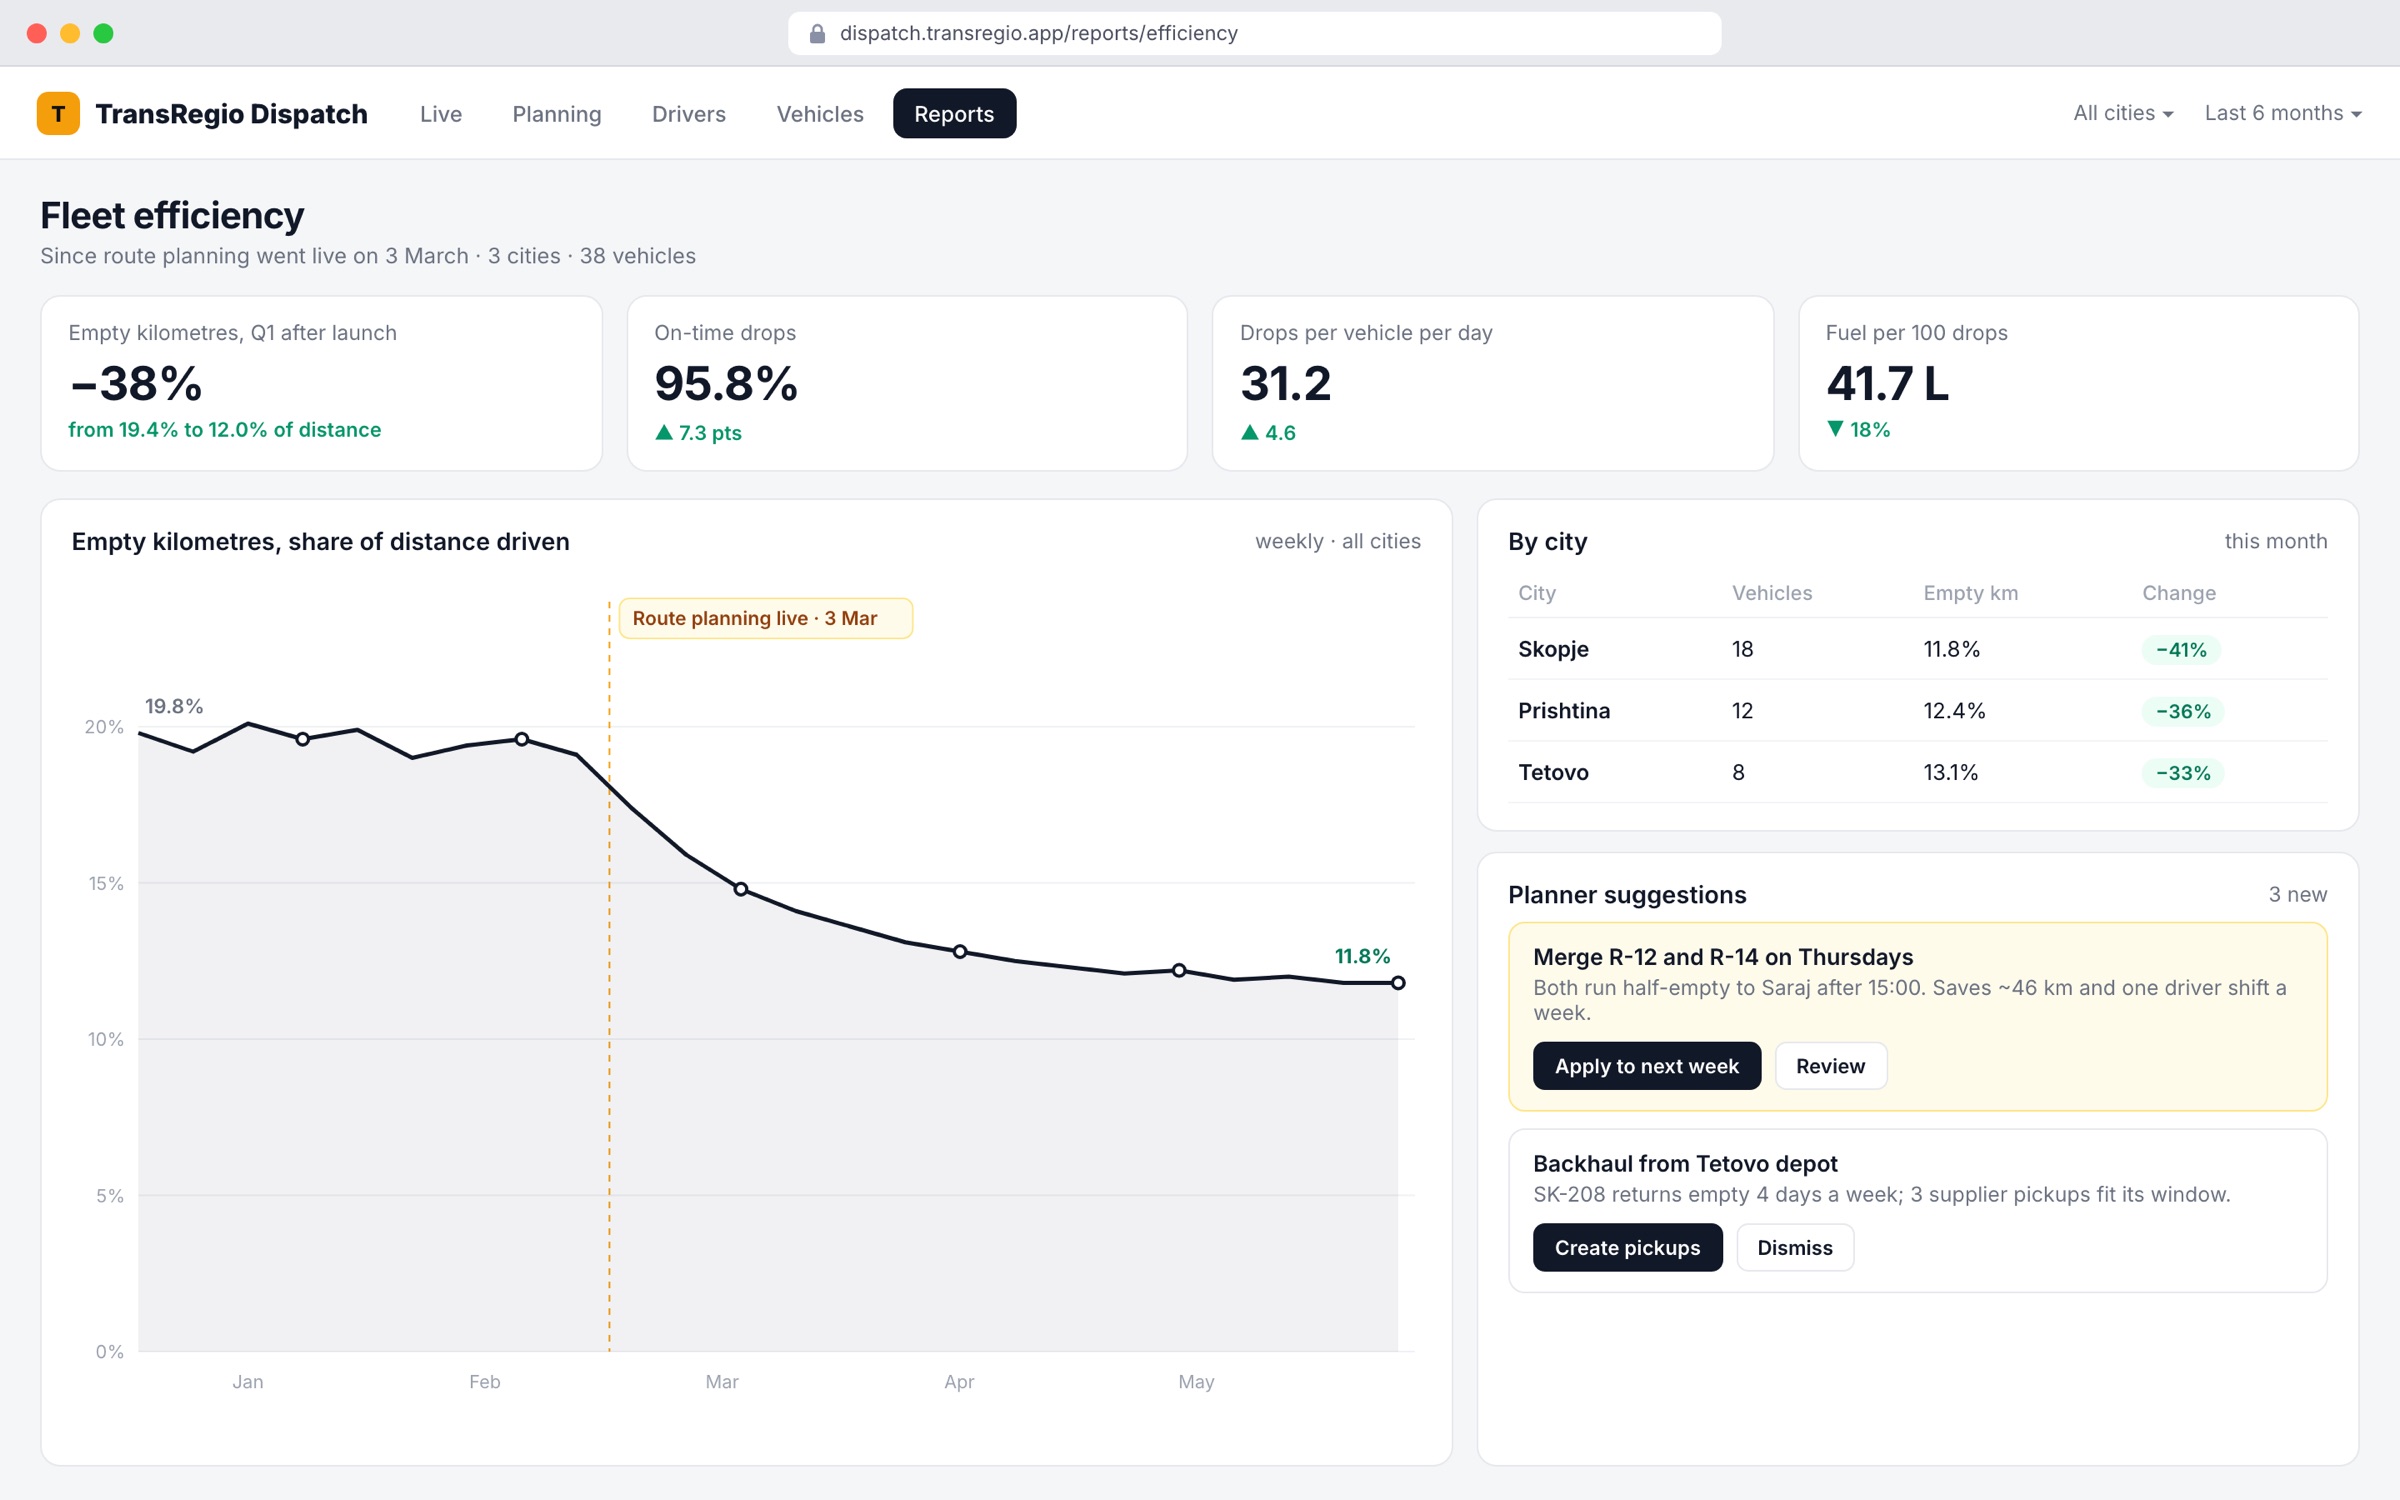The width and height of the screenshot is (2400, 1500).
Task: Click the Change column header
Action: pyautogui.click(x=2179, y=593)
